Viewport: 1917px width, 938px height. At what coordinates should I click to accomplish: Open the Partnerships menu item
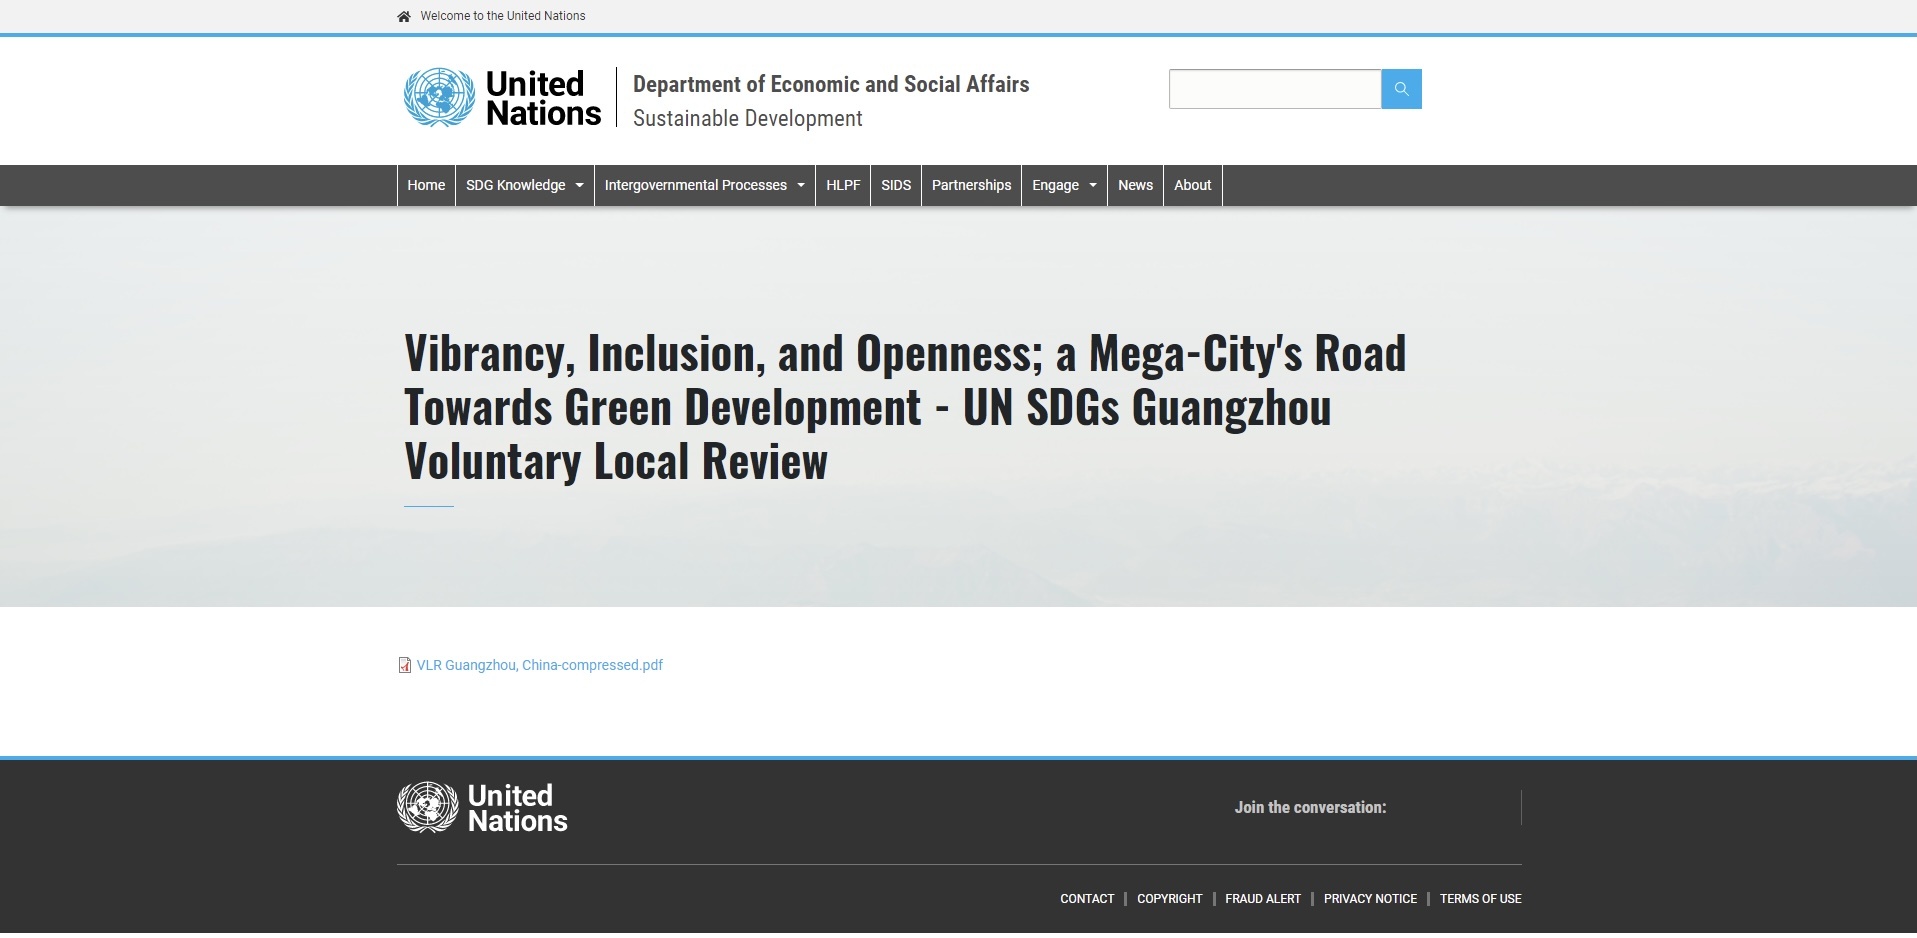tap(971, 185)
